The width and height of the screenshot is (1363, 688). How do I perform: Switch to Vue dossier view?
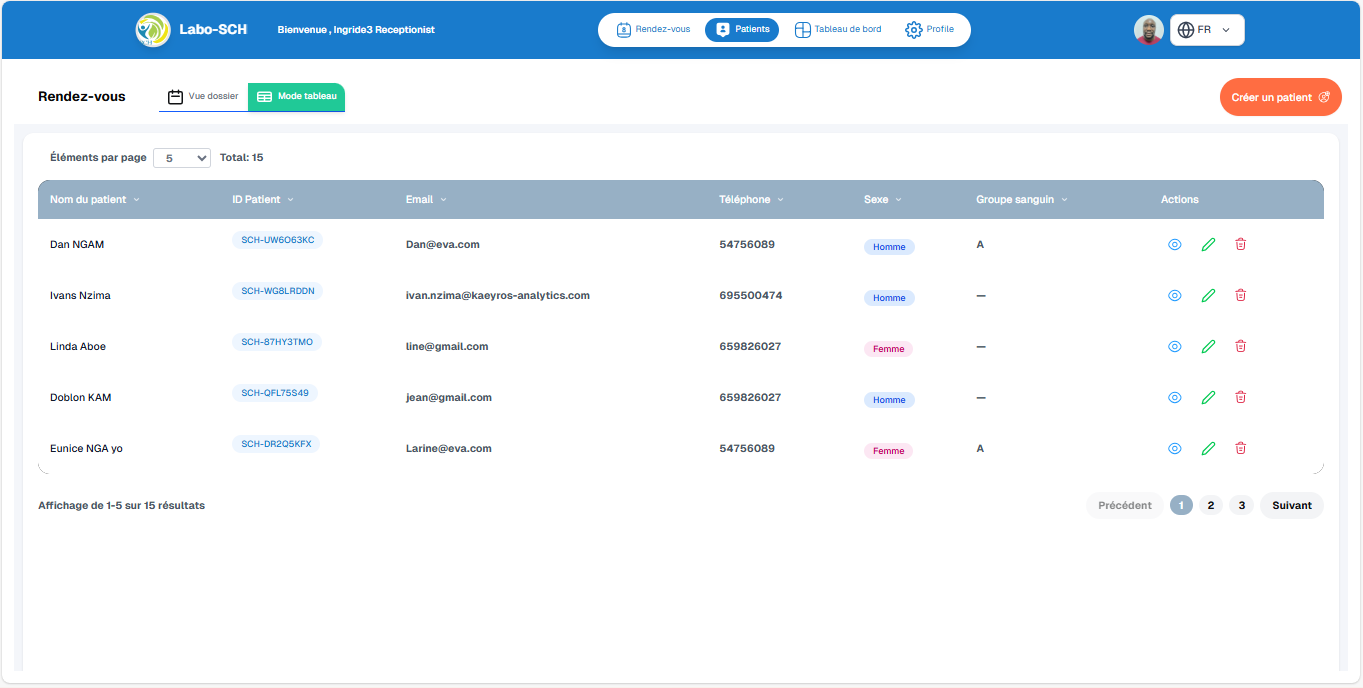(x=204, y=96)
